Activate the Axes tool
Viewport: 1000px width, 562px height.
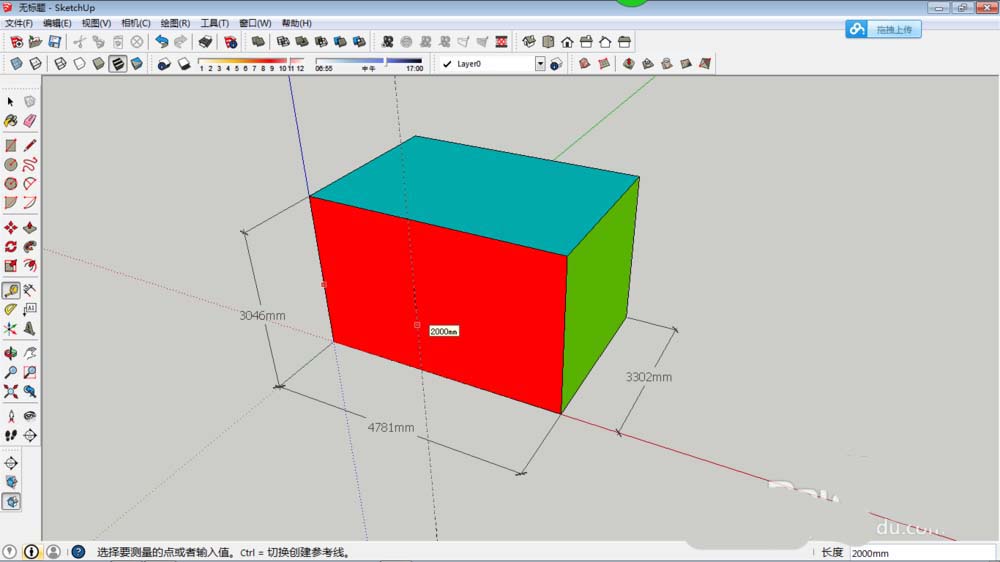(10, 329)
